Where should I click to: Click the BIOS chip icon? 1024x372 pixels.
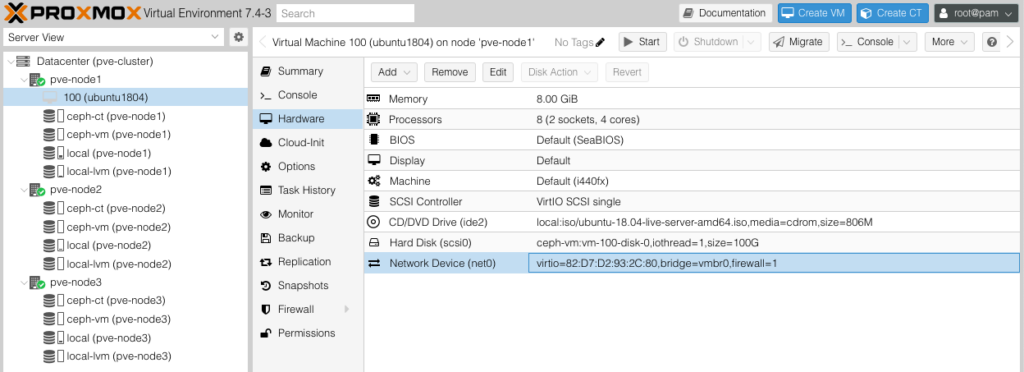(x=374, y=140)
